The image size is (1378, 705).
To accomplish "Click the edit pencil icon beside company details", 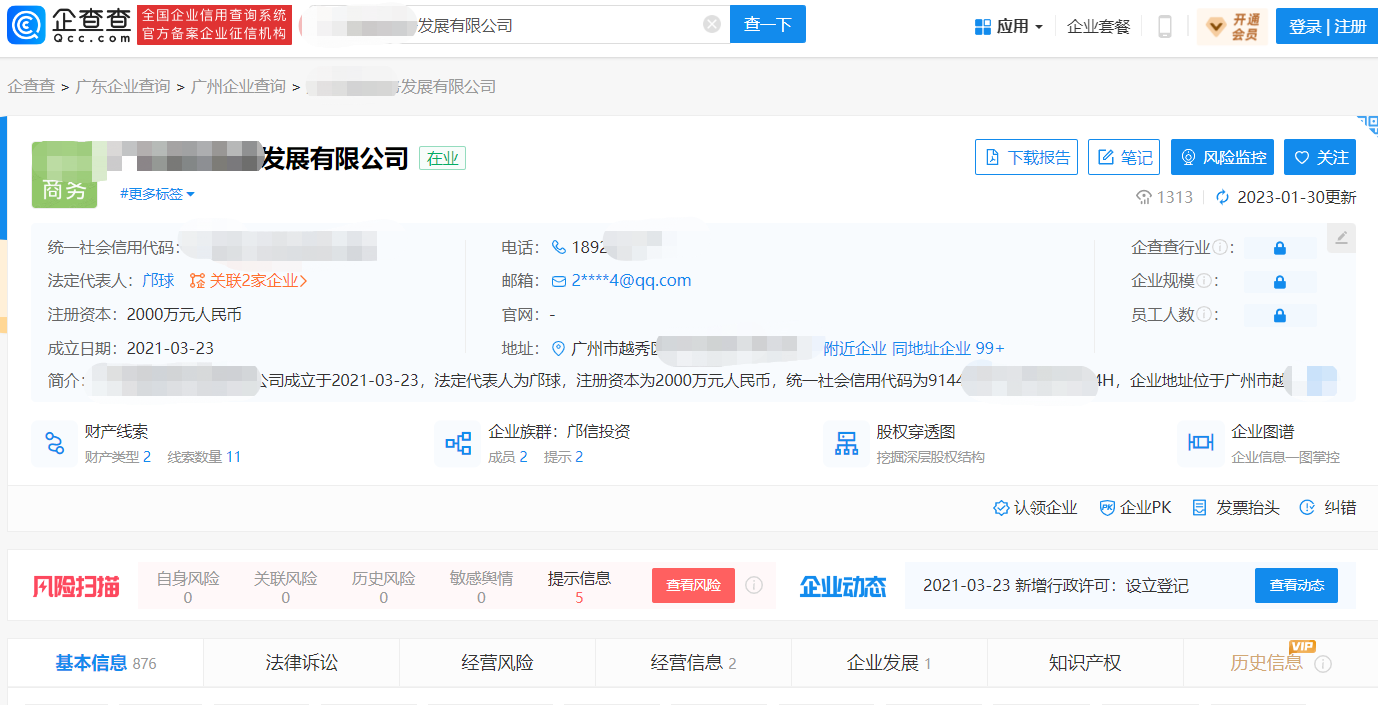I will pos(1341,238).
